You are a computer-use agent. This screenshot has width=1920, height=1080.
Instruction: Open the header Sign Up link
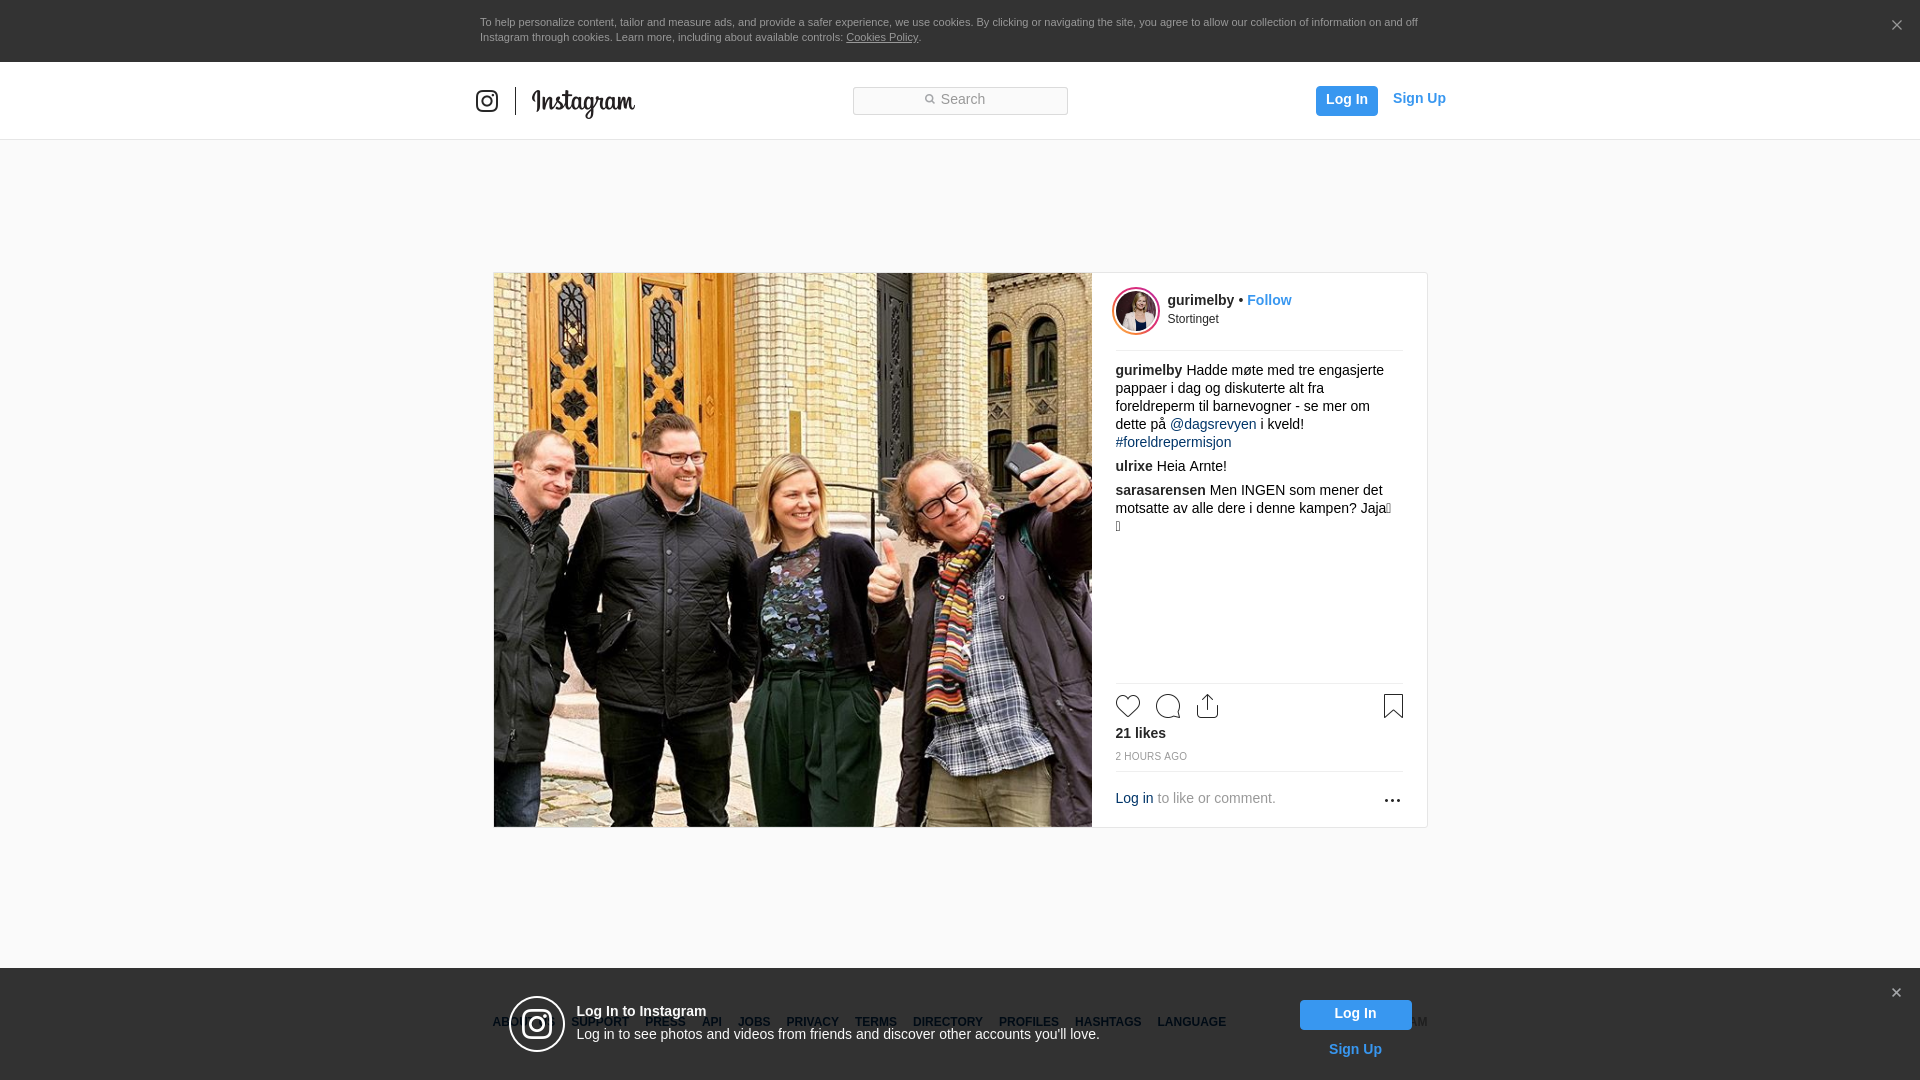[1419, 98]
